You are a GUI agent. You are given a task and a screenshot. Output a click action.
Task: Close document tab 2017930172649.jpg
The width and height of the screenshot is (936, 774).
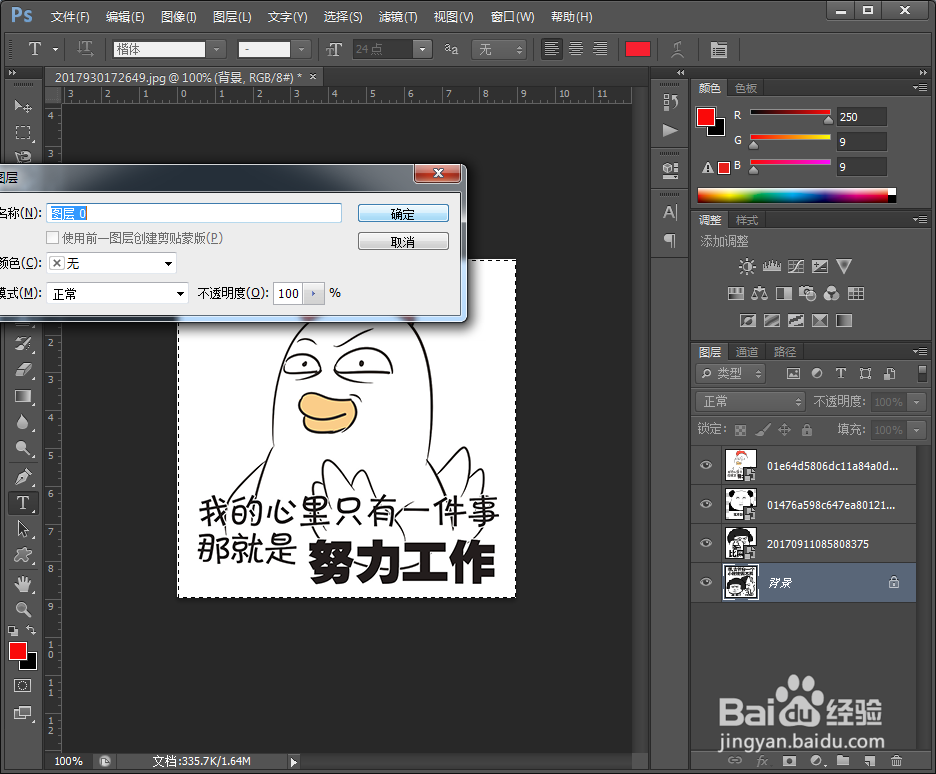tap(313, 76)
